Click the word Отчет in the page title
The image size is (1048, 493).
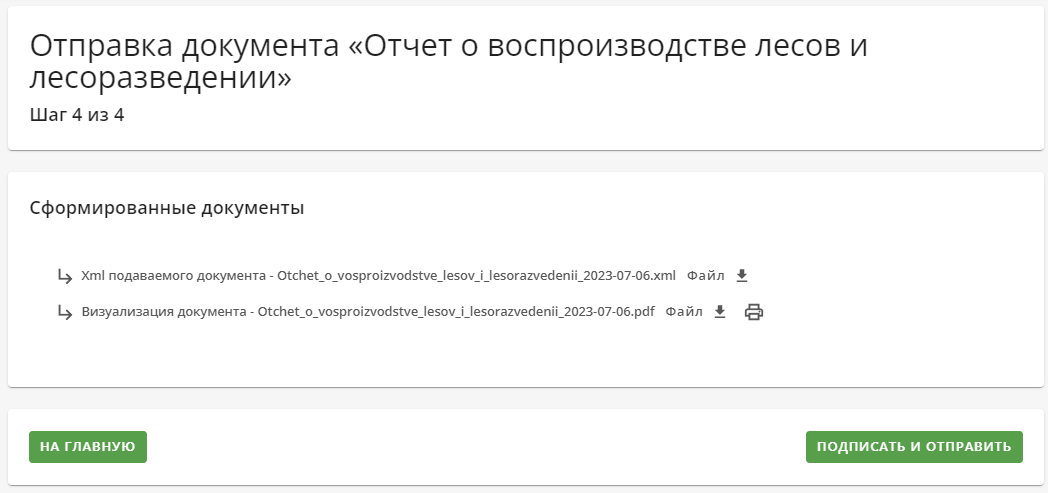(410, 46)
